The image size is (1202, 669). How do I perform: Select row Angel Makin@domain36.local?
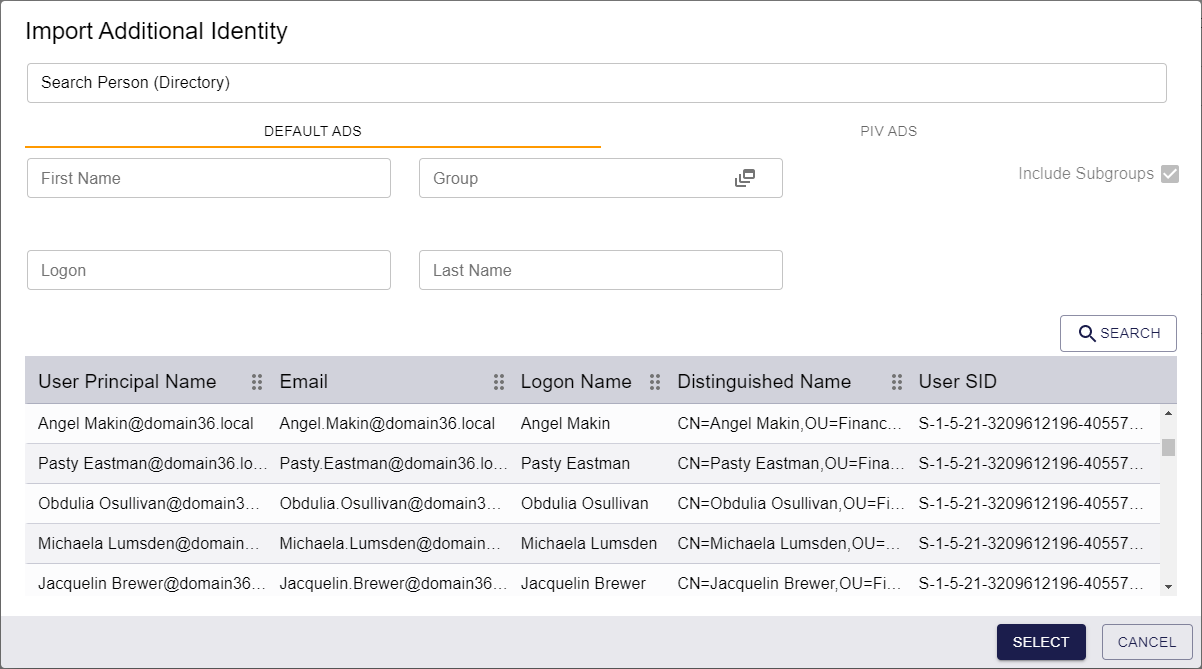point(593,424)
